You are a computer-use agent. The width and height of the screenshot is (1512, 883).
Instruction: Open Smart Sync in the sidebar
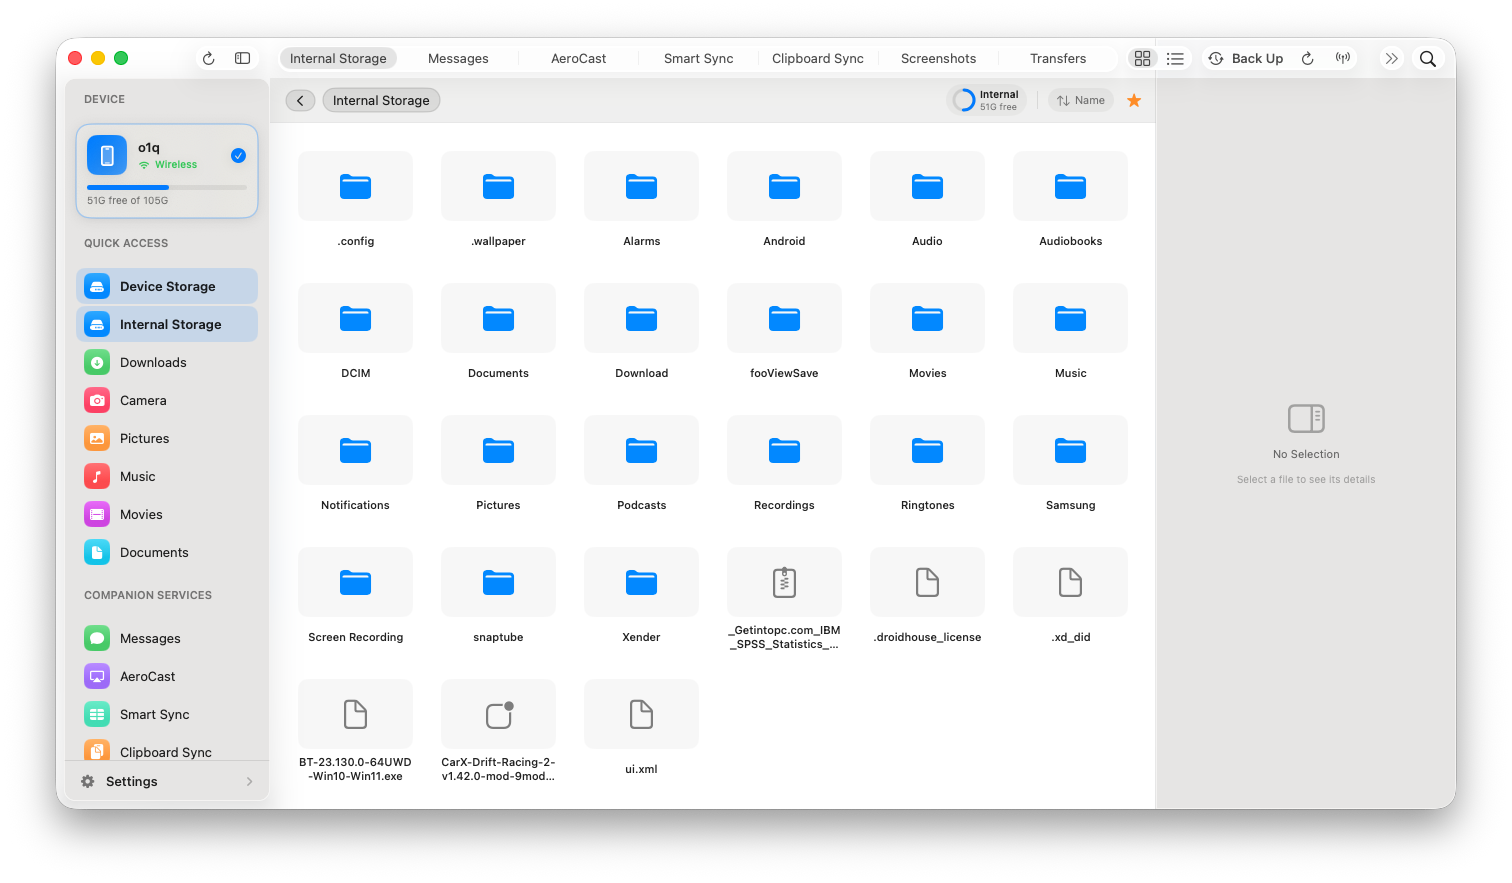click(167, 714)
